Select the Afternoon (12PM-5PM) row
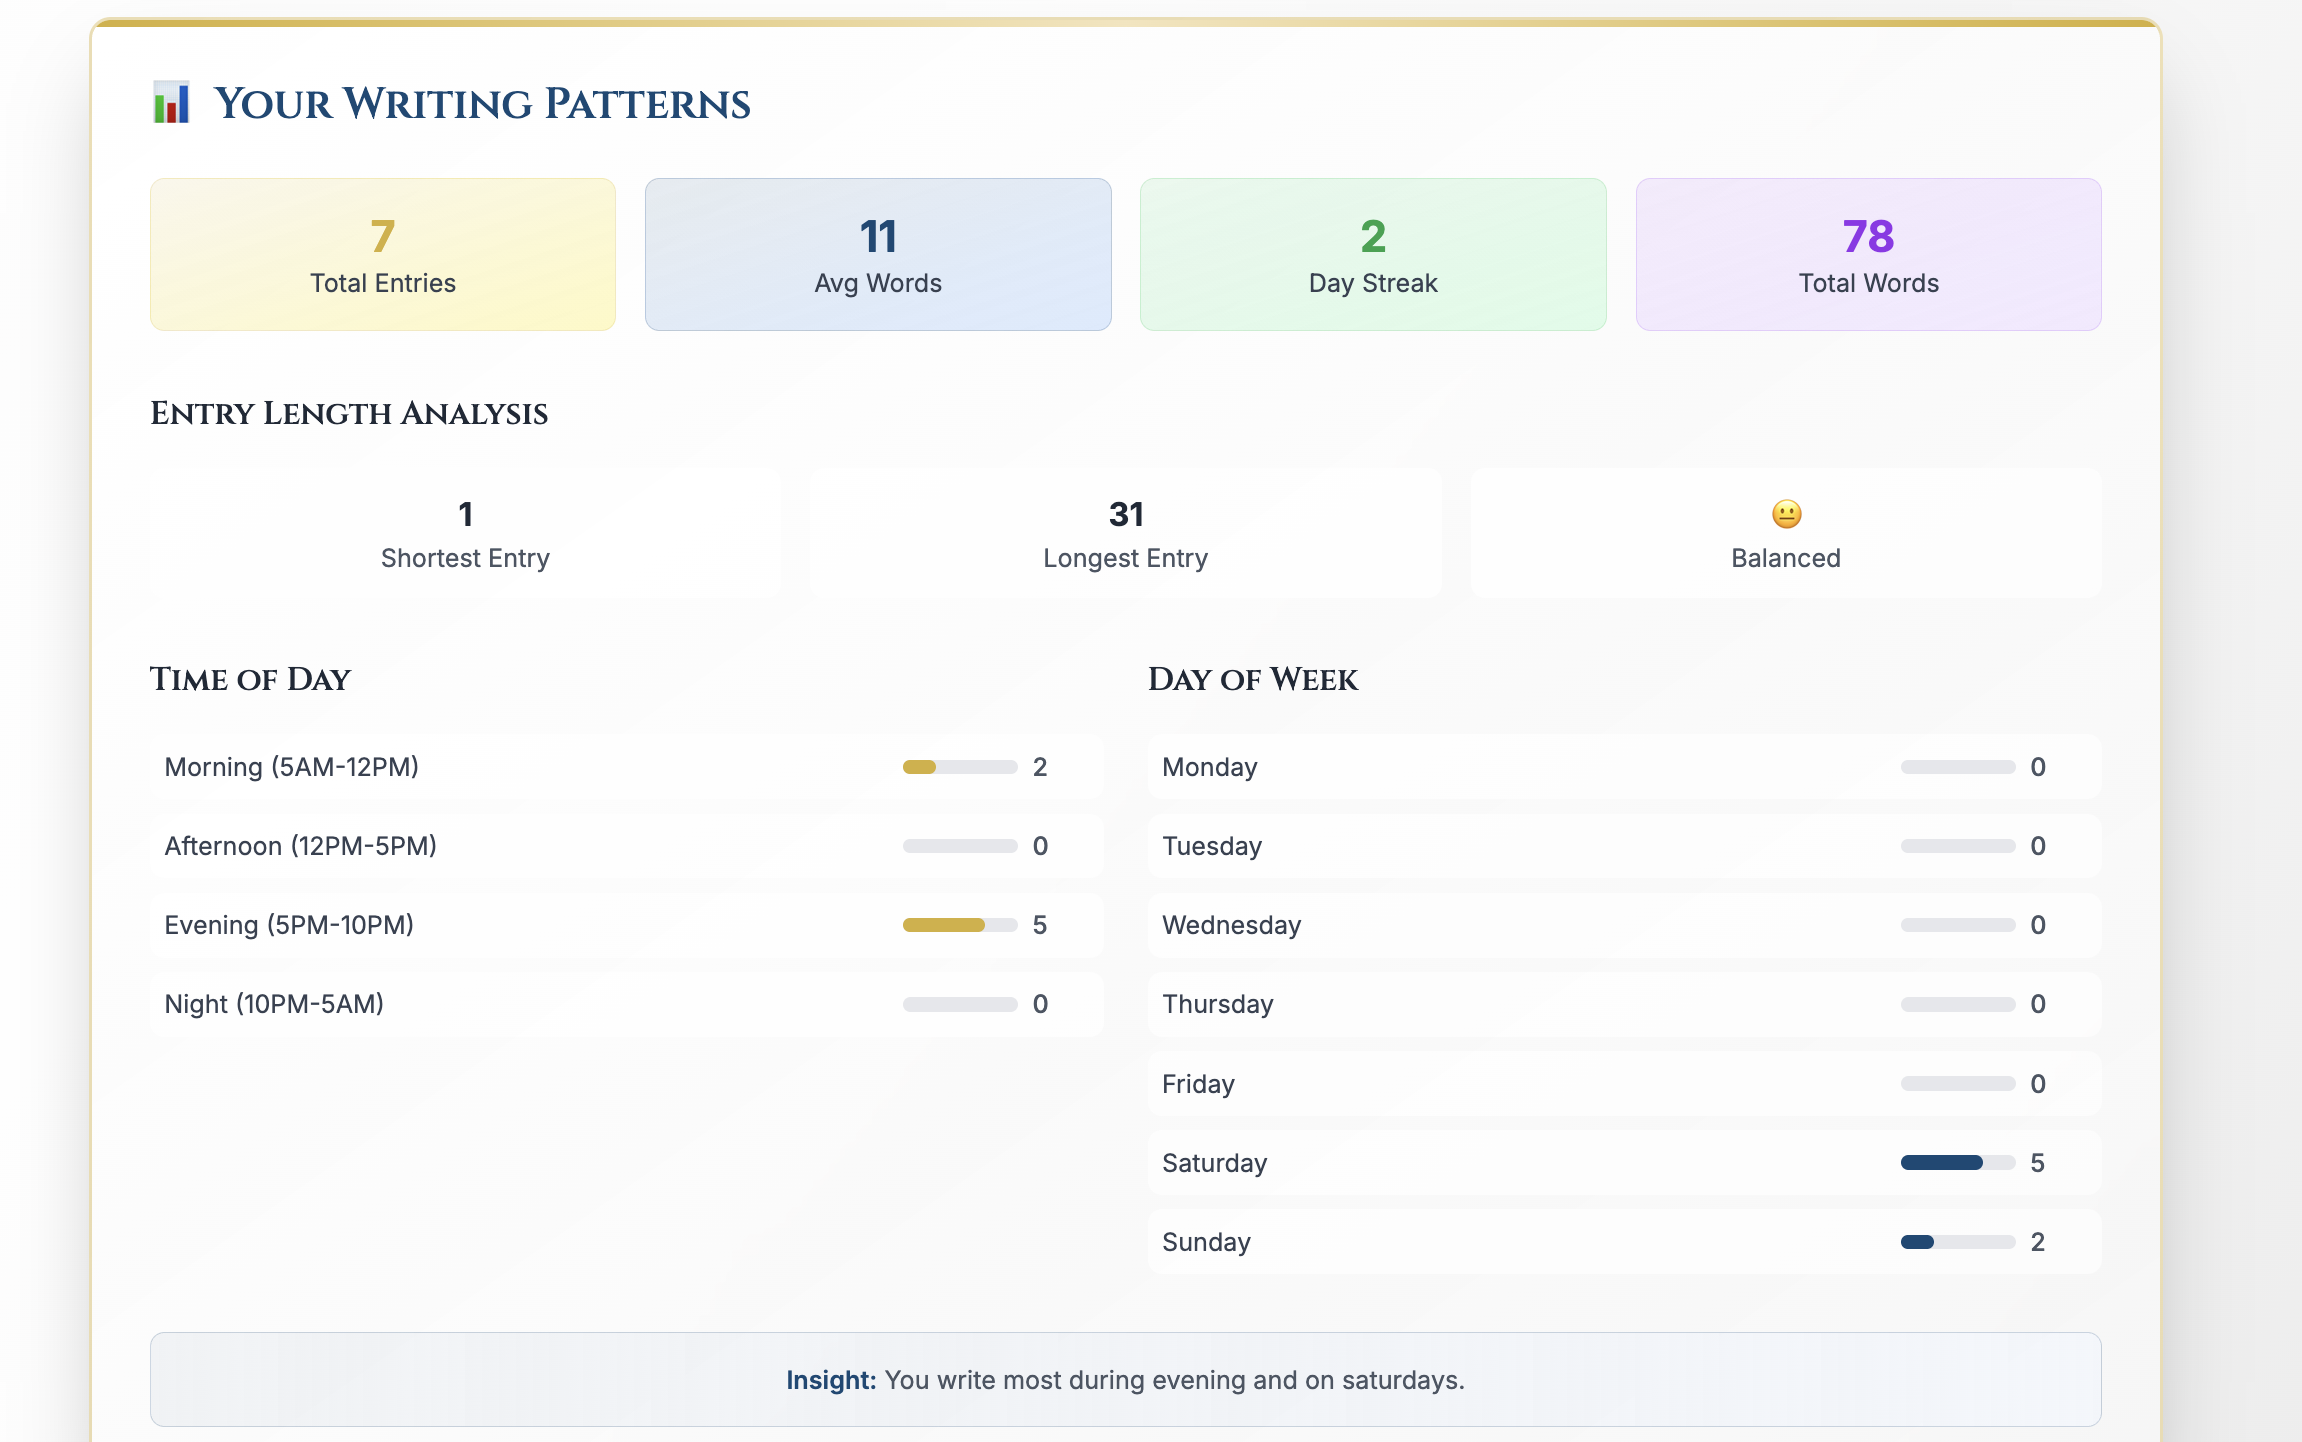2302x1442 pixels. tap(626, 846)
